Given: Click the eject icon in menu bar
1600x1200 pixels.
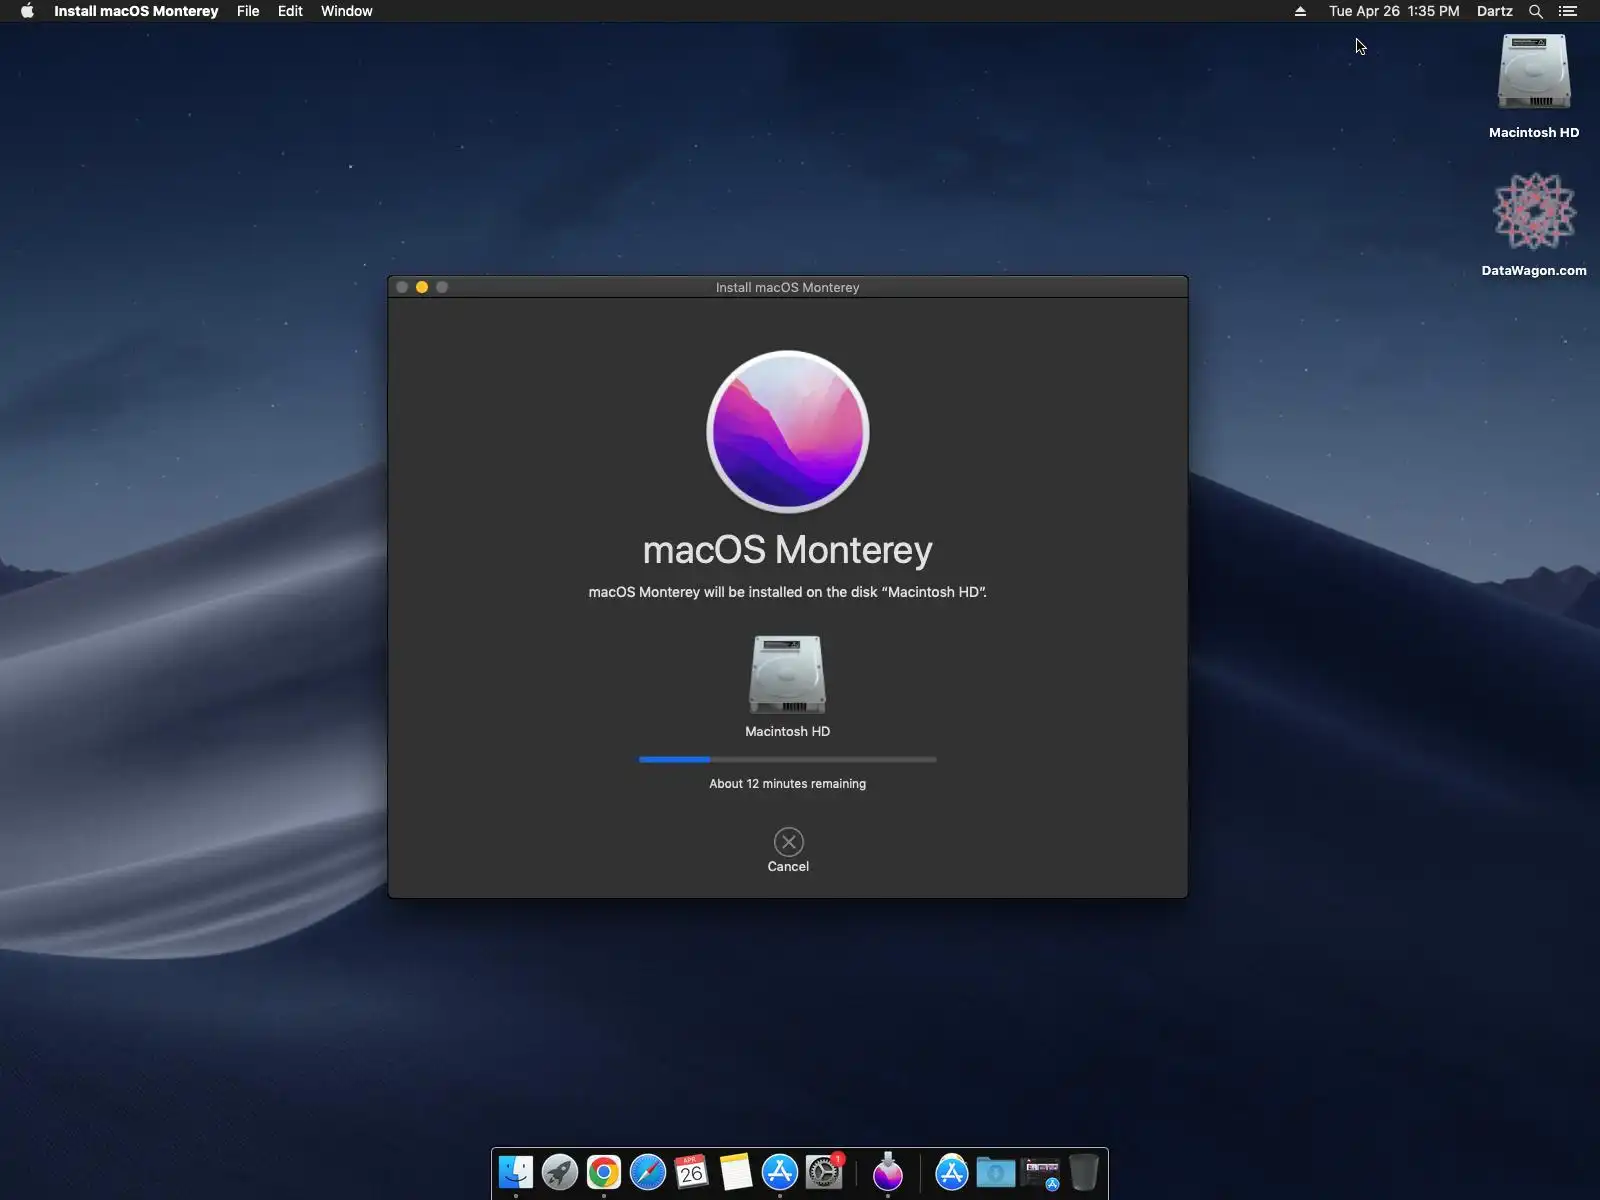Looking at the screenshot, I should tap(1300, 11).
